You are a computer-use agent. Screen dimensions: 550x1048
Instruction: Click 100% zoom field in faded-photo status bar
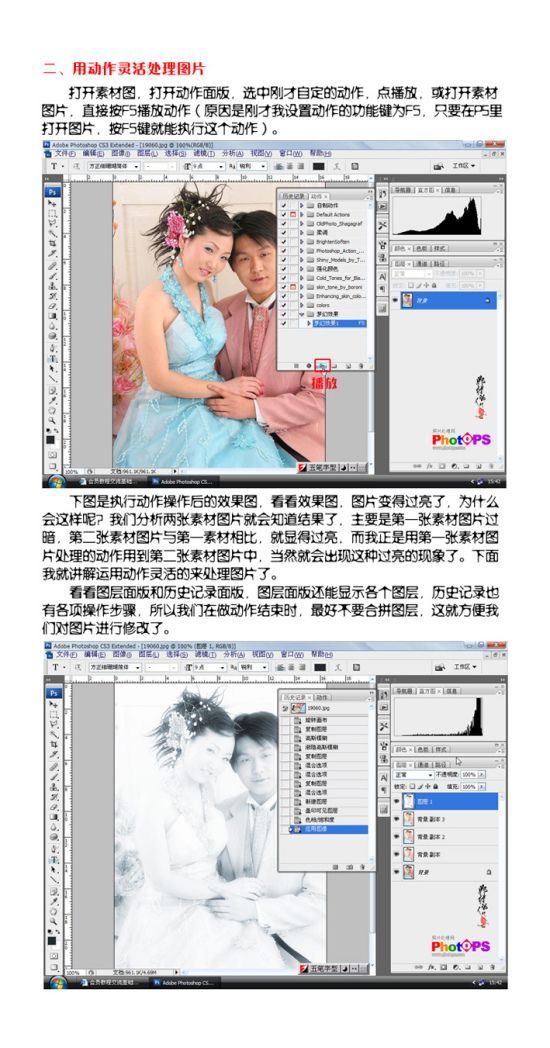point(72,972)
